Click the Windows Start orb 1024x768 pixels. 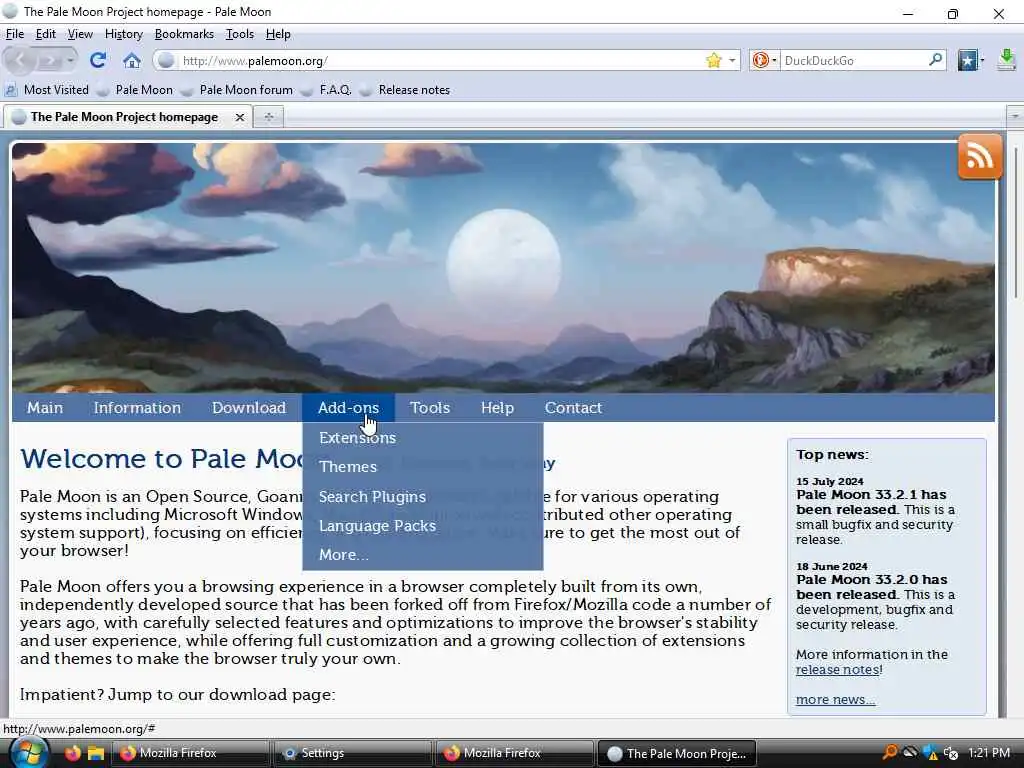point(29,752)
